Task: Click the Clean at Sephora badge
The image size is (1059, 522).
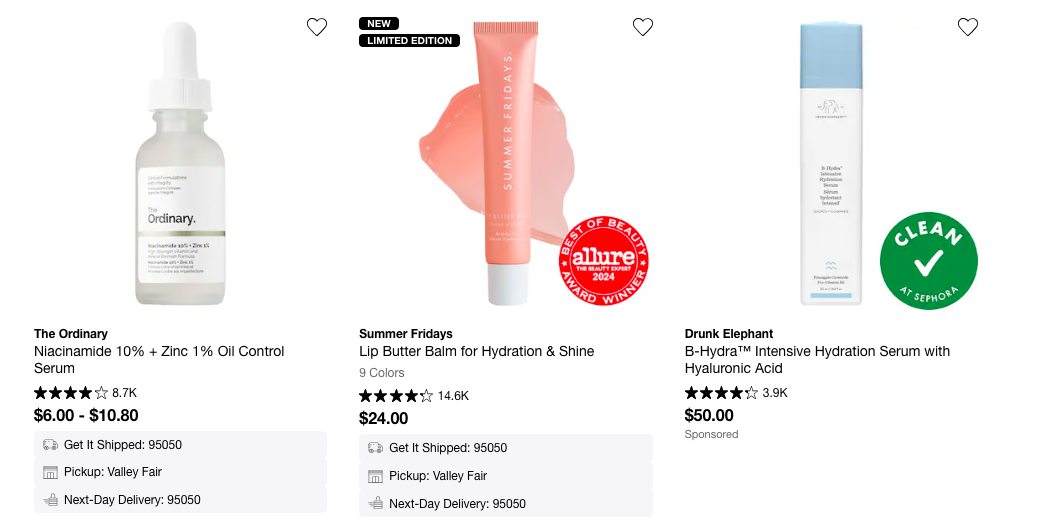Action: click(x=929, y=261)
